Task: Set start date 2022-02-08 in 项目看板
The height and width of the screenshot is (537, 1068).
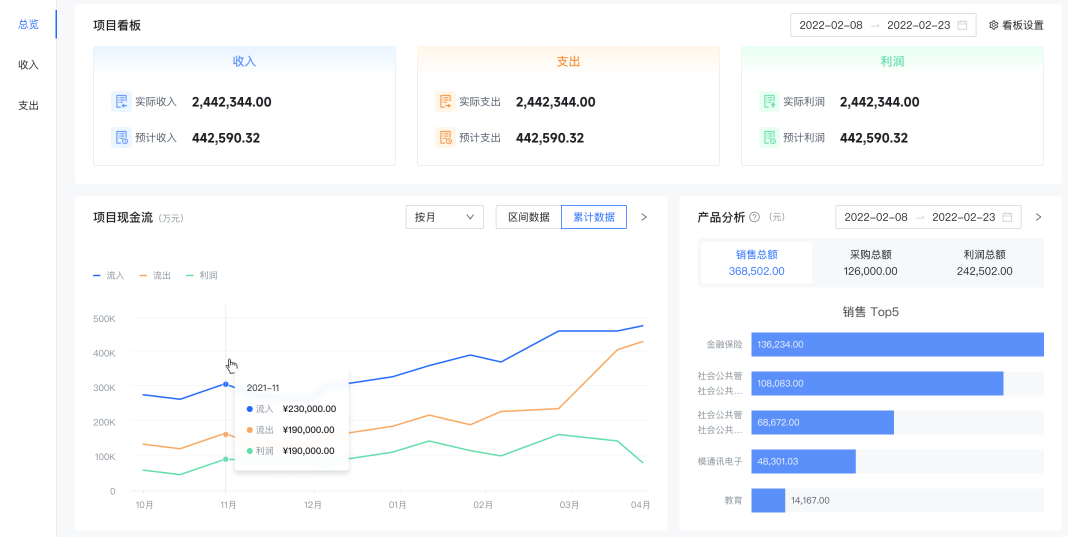Action: (831, 25)
